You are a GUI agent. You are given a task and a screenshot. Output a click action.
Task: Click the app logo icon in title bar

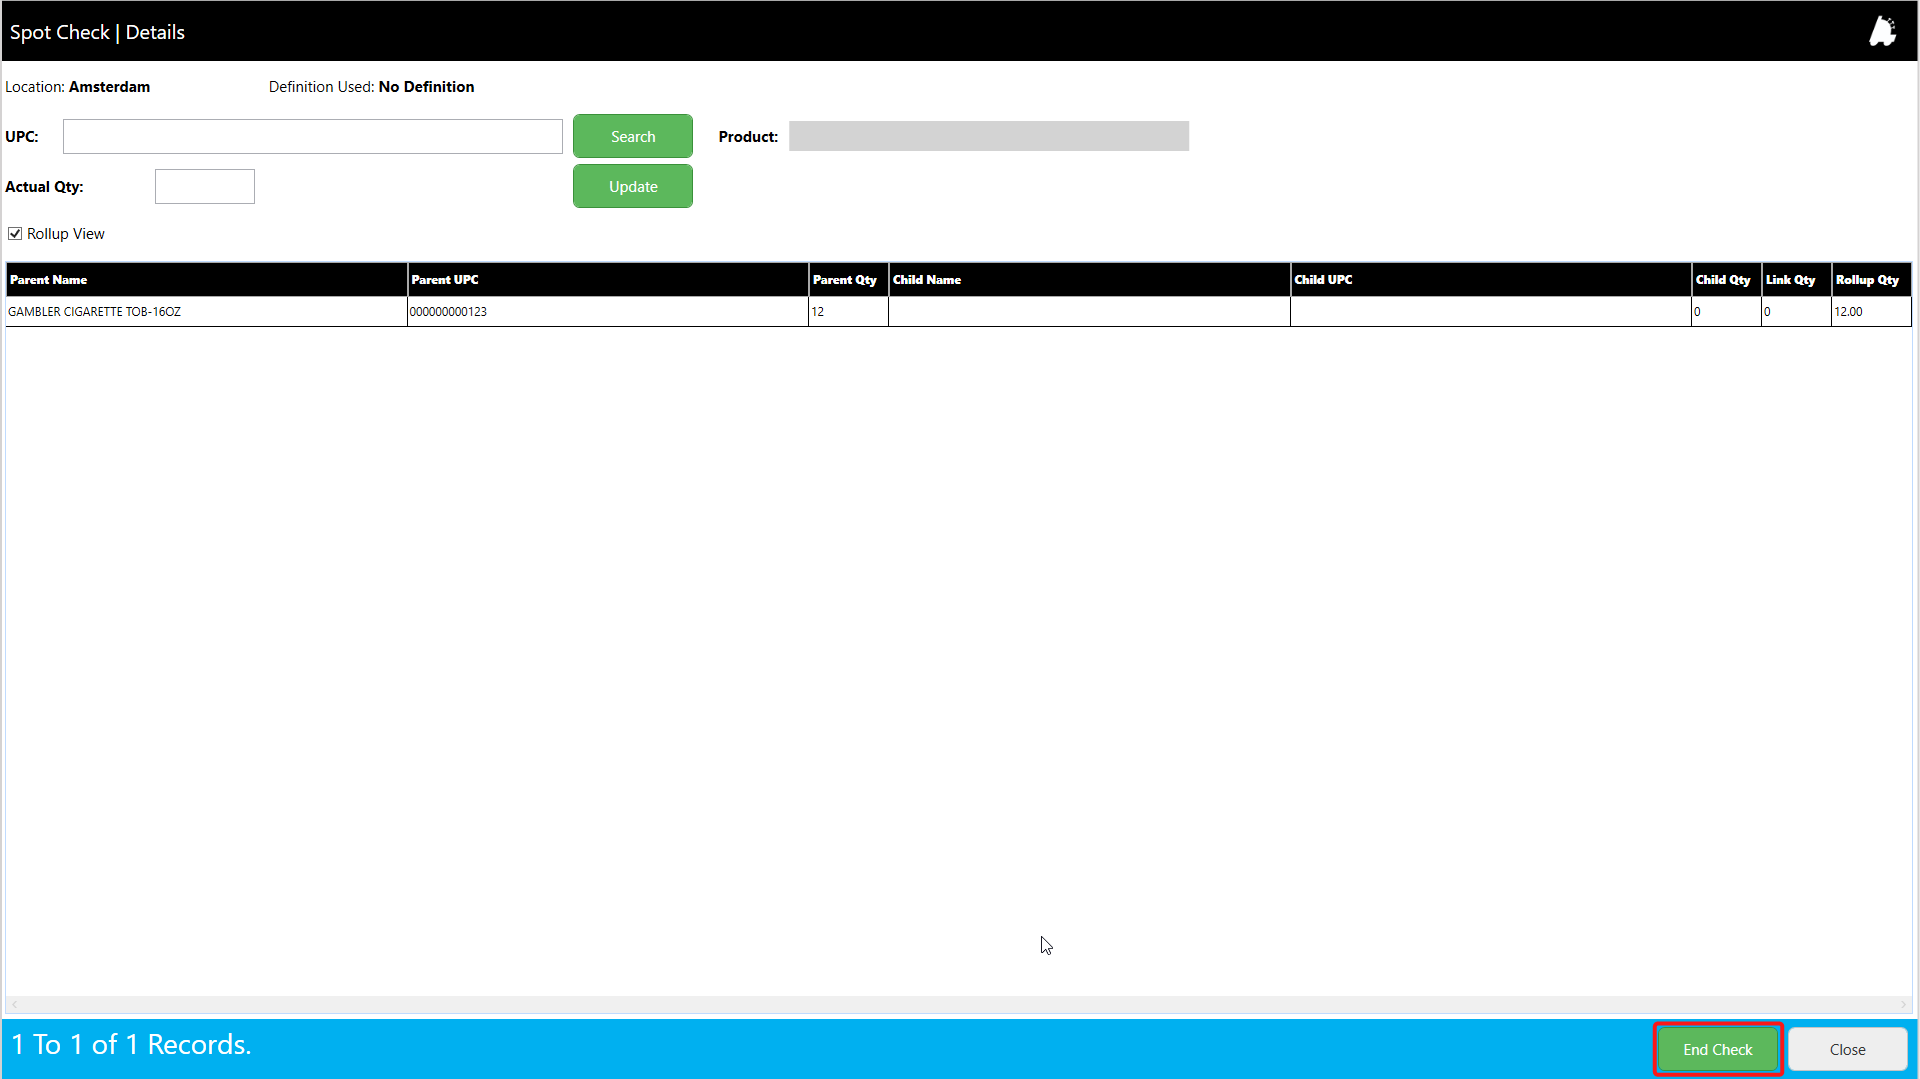pyautogui.click(x=1883, y=31)
